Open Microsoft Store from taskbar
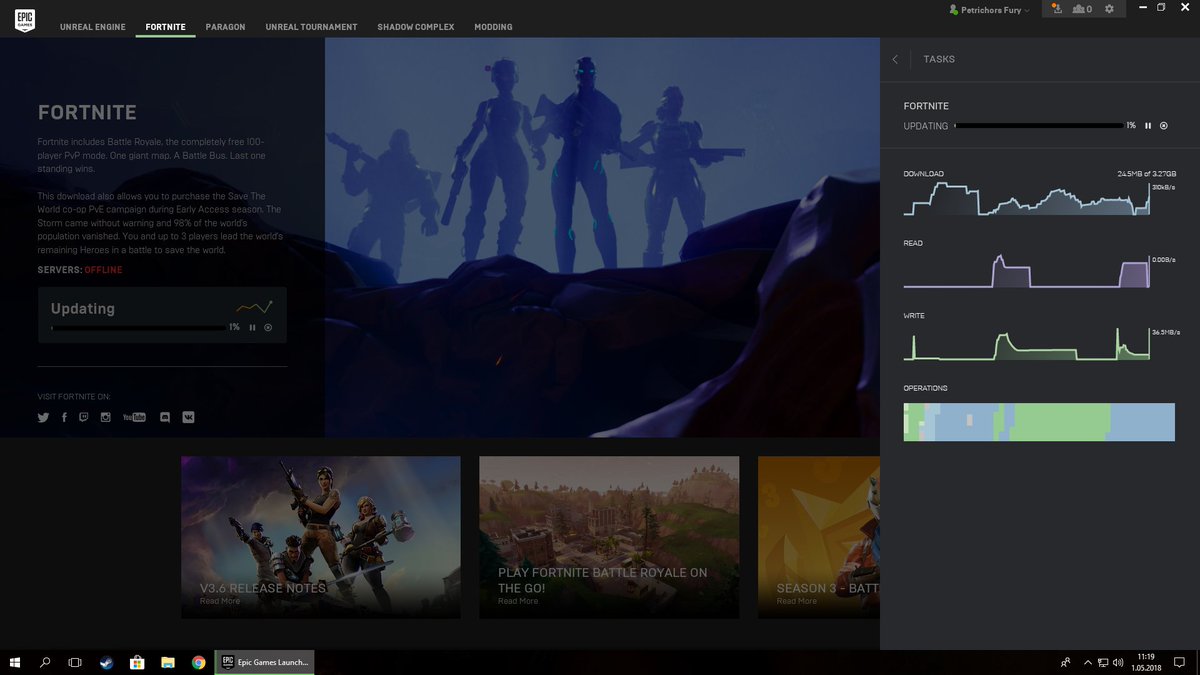Screen dimensions: 1200x675 137,662
